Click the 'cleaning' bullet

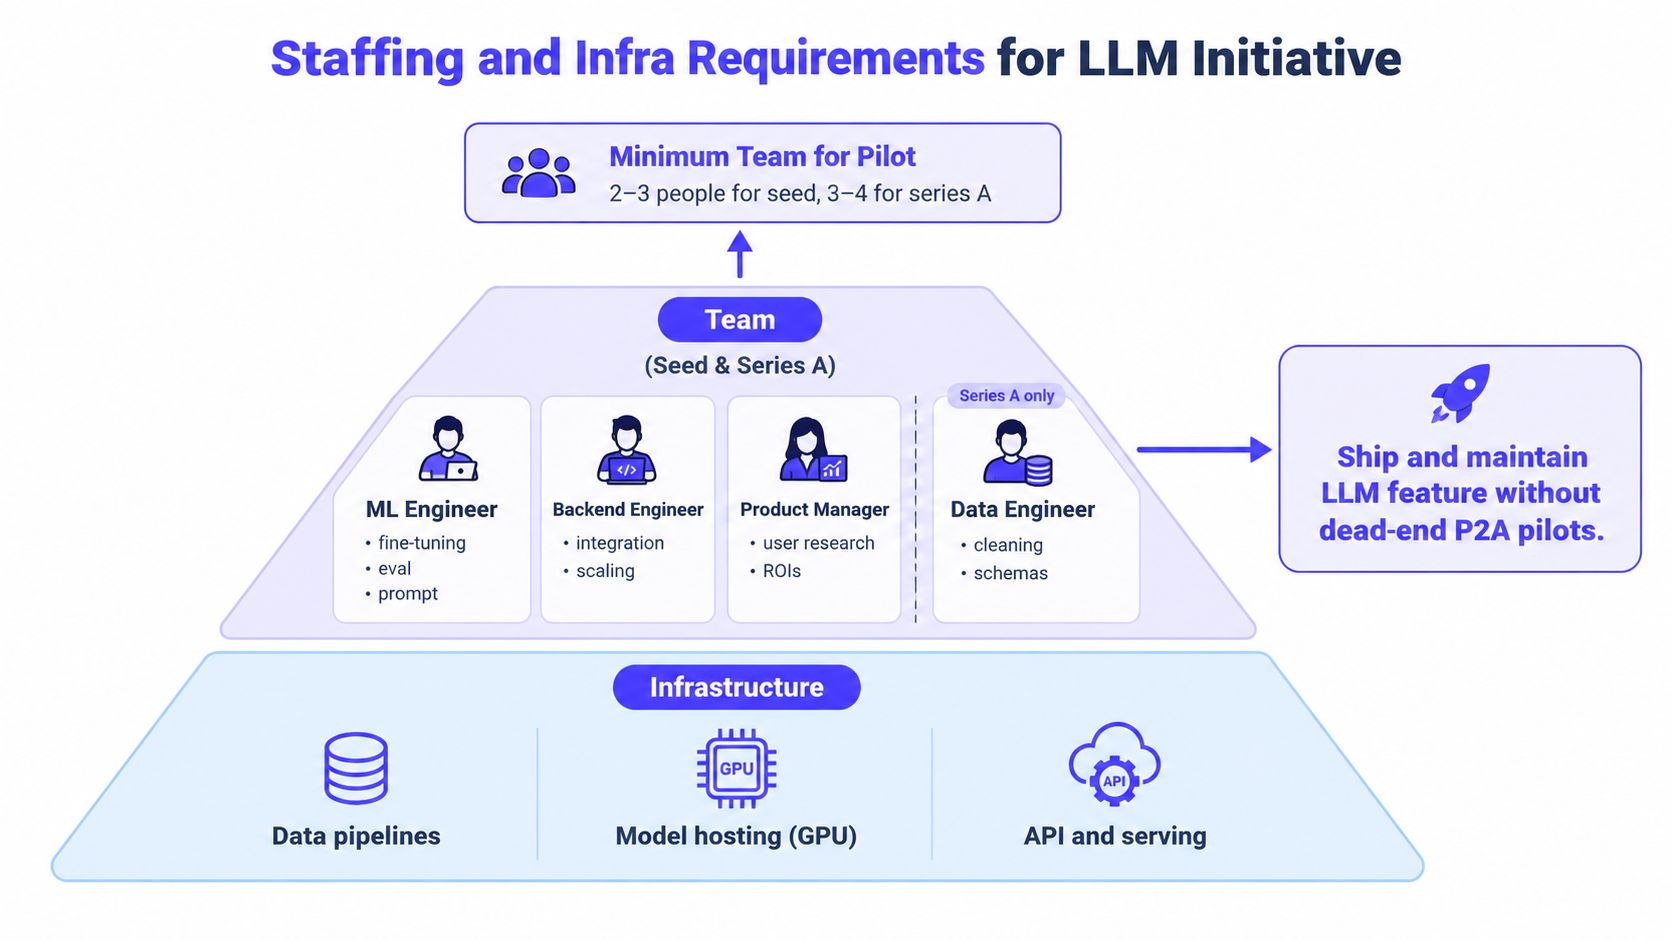click(x=1008, y=545)
